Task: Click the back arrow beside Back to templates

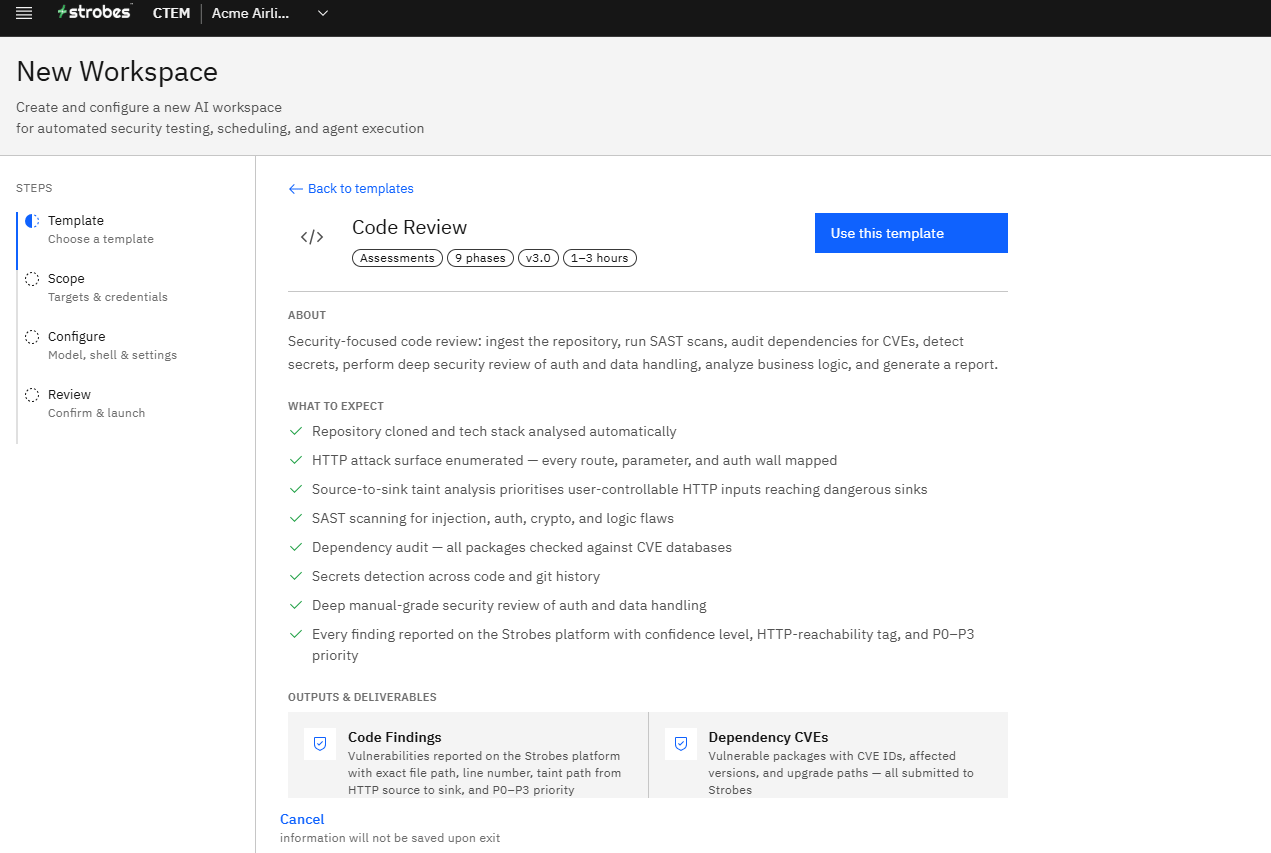Action: 295,189
